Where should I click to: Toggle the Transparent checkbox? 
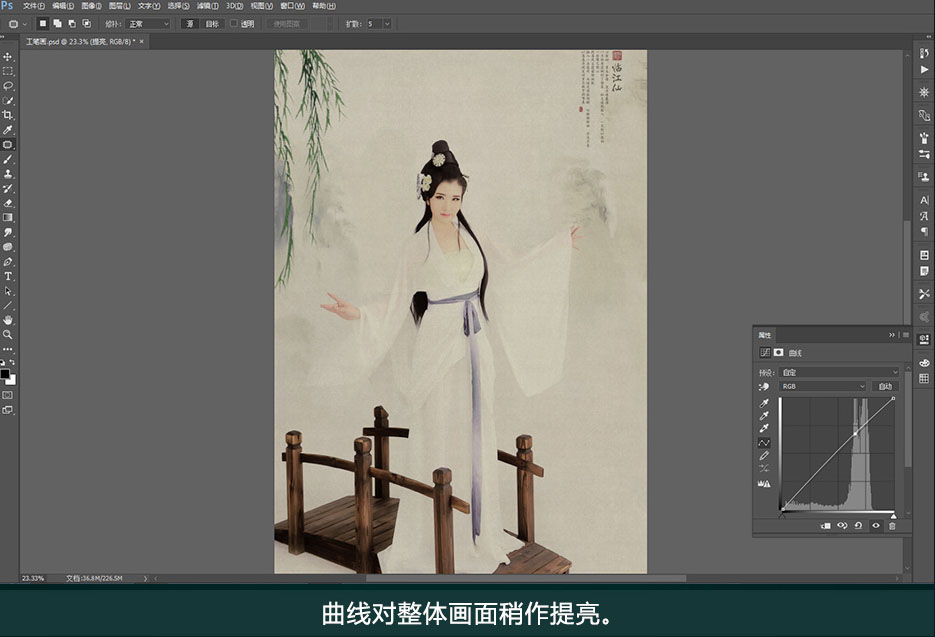[234, 24]
